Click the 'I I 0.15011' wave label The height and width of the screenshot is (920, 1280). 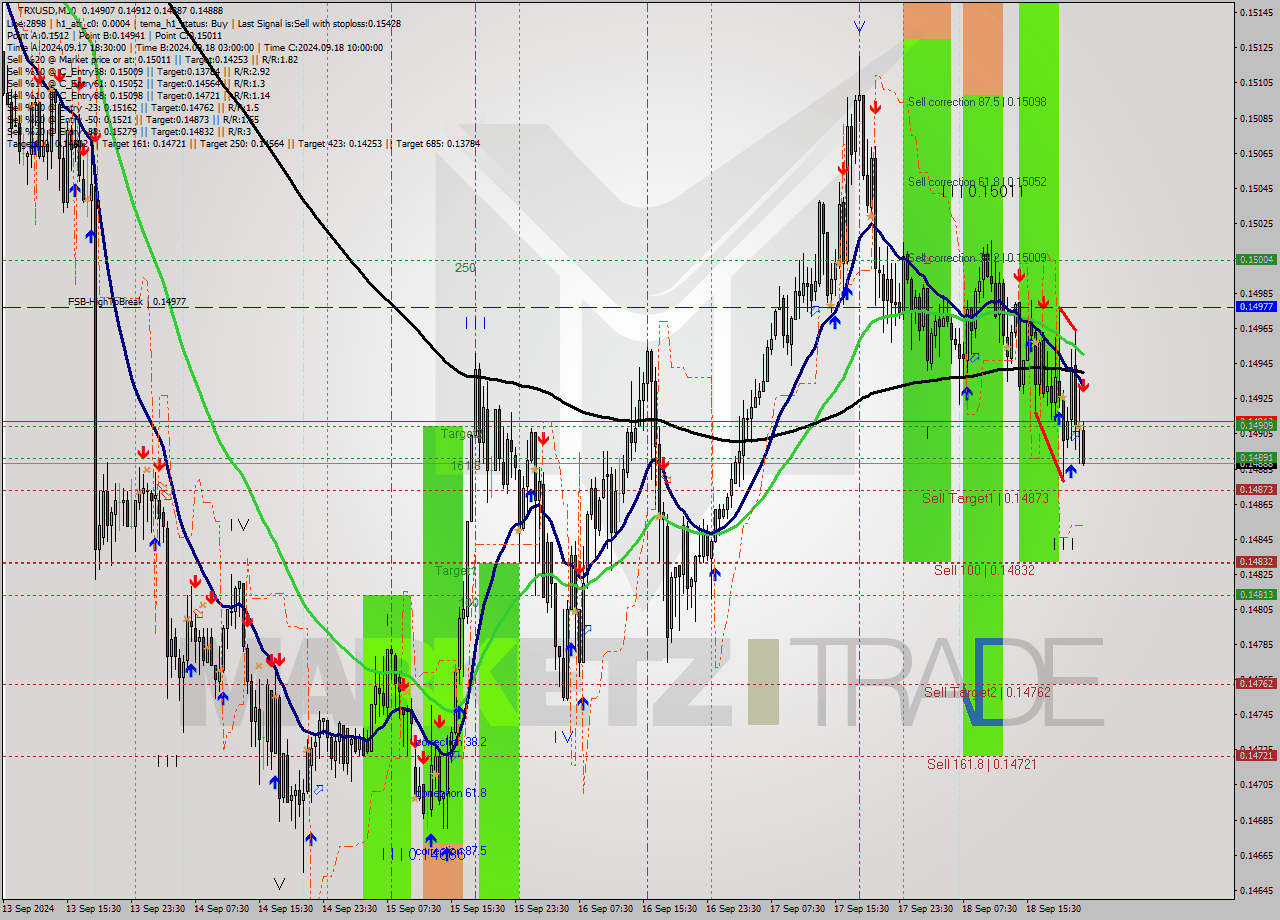click(983, 191)
